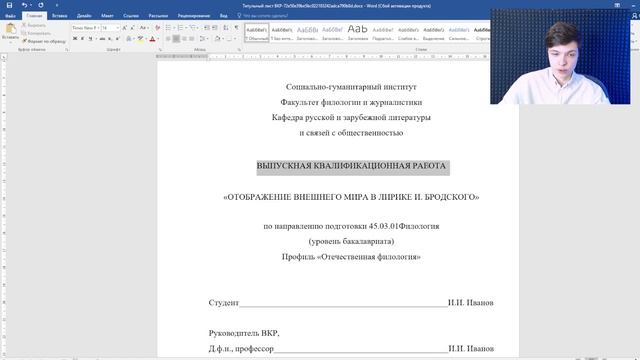Open the borders button in paragraph group
Screen dimensions: 640x360
point(229,39)
